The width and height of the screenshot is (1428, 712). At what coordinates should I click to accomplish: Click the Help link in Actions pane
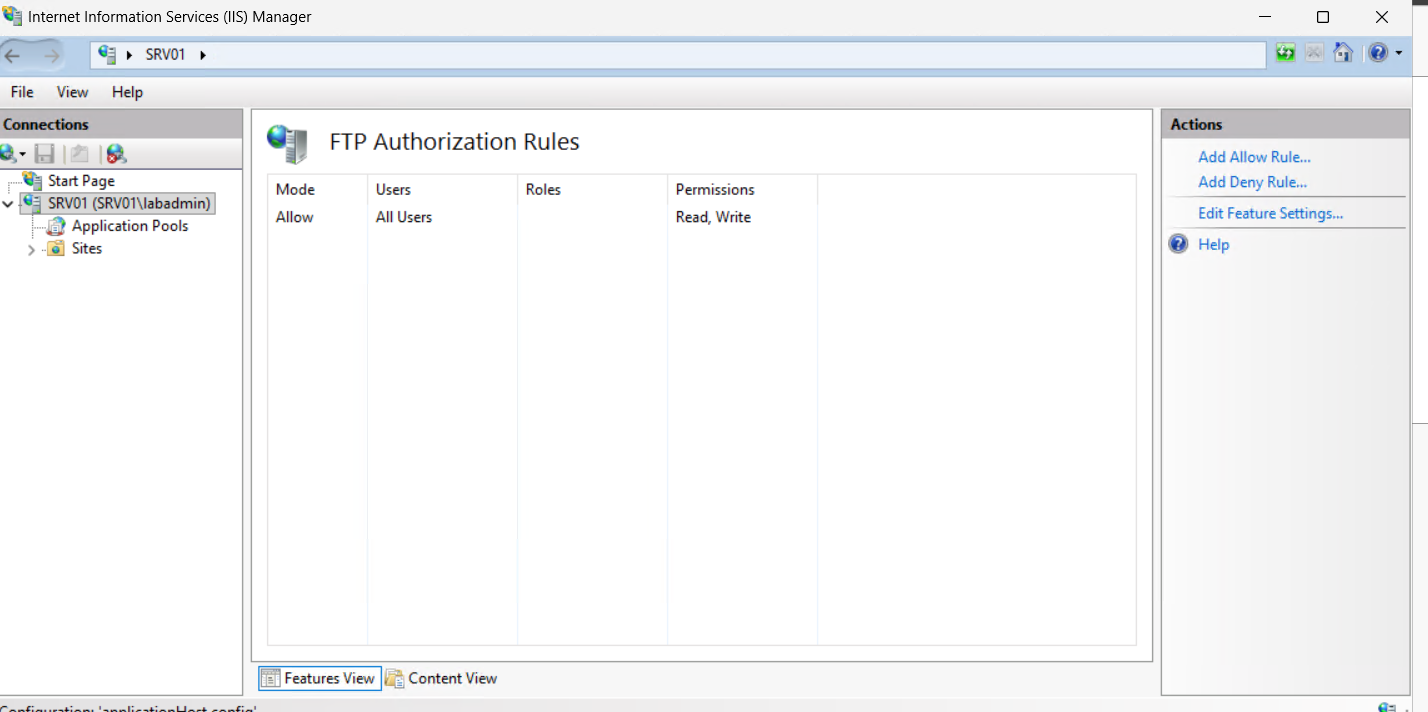[x=1213, y=244]
